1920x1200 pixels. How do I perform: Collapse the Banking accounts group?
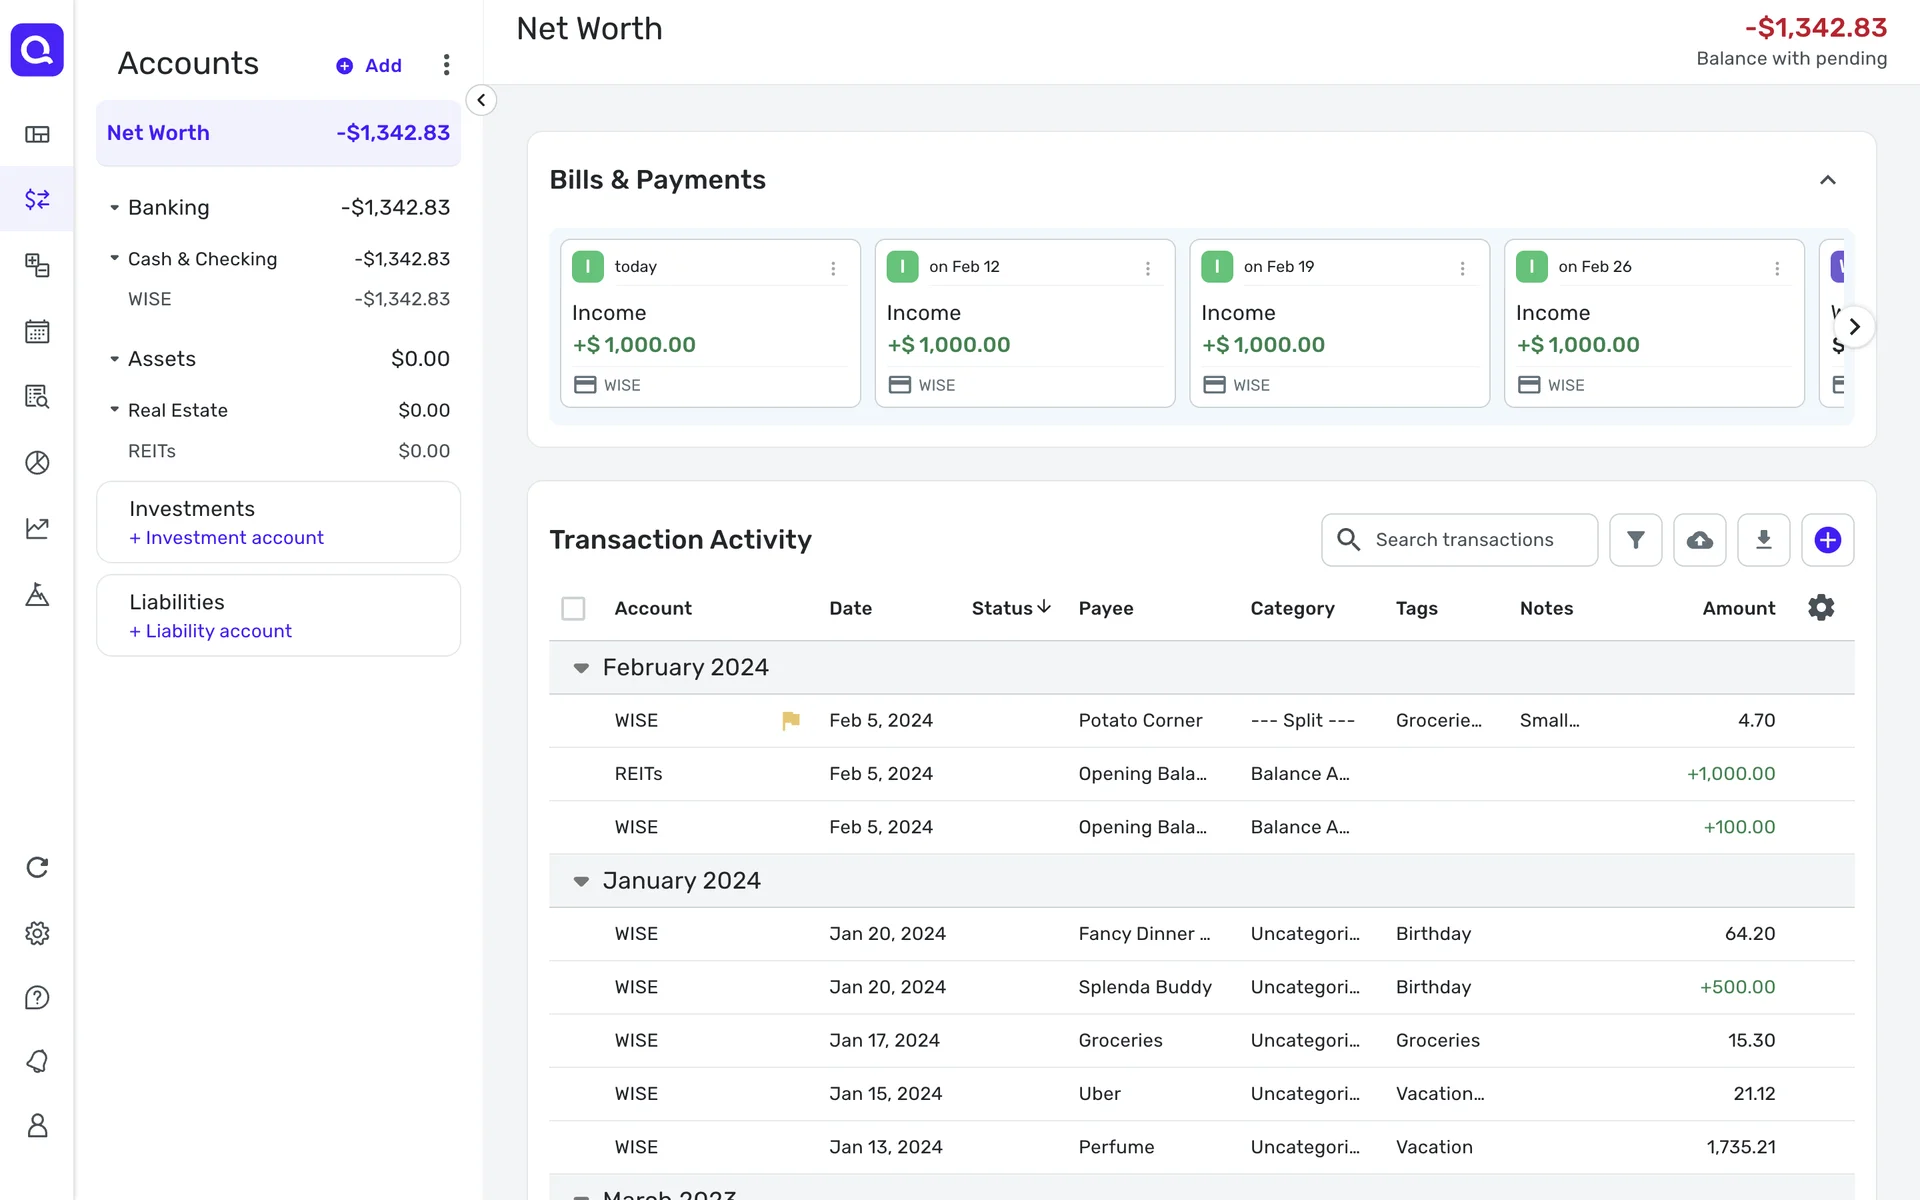(x=115, y=208)
